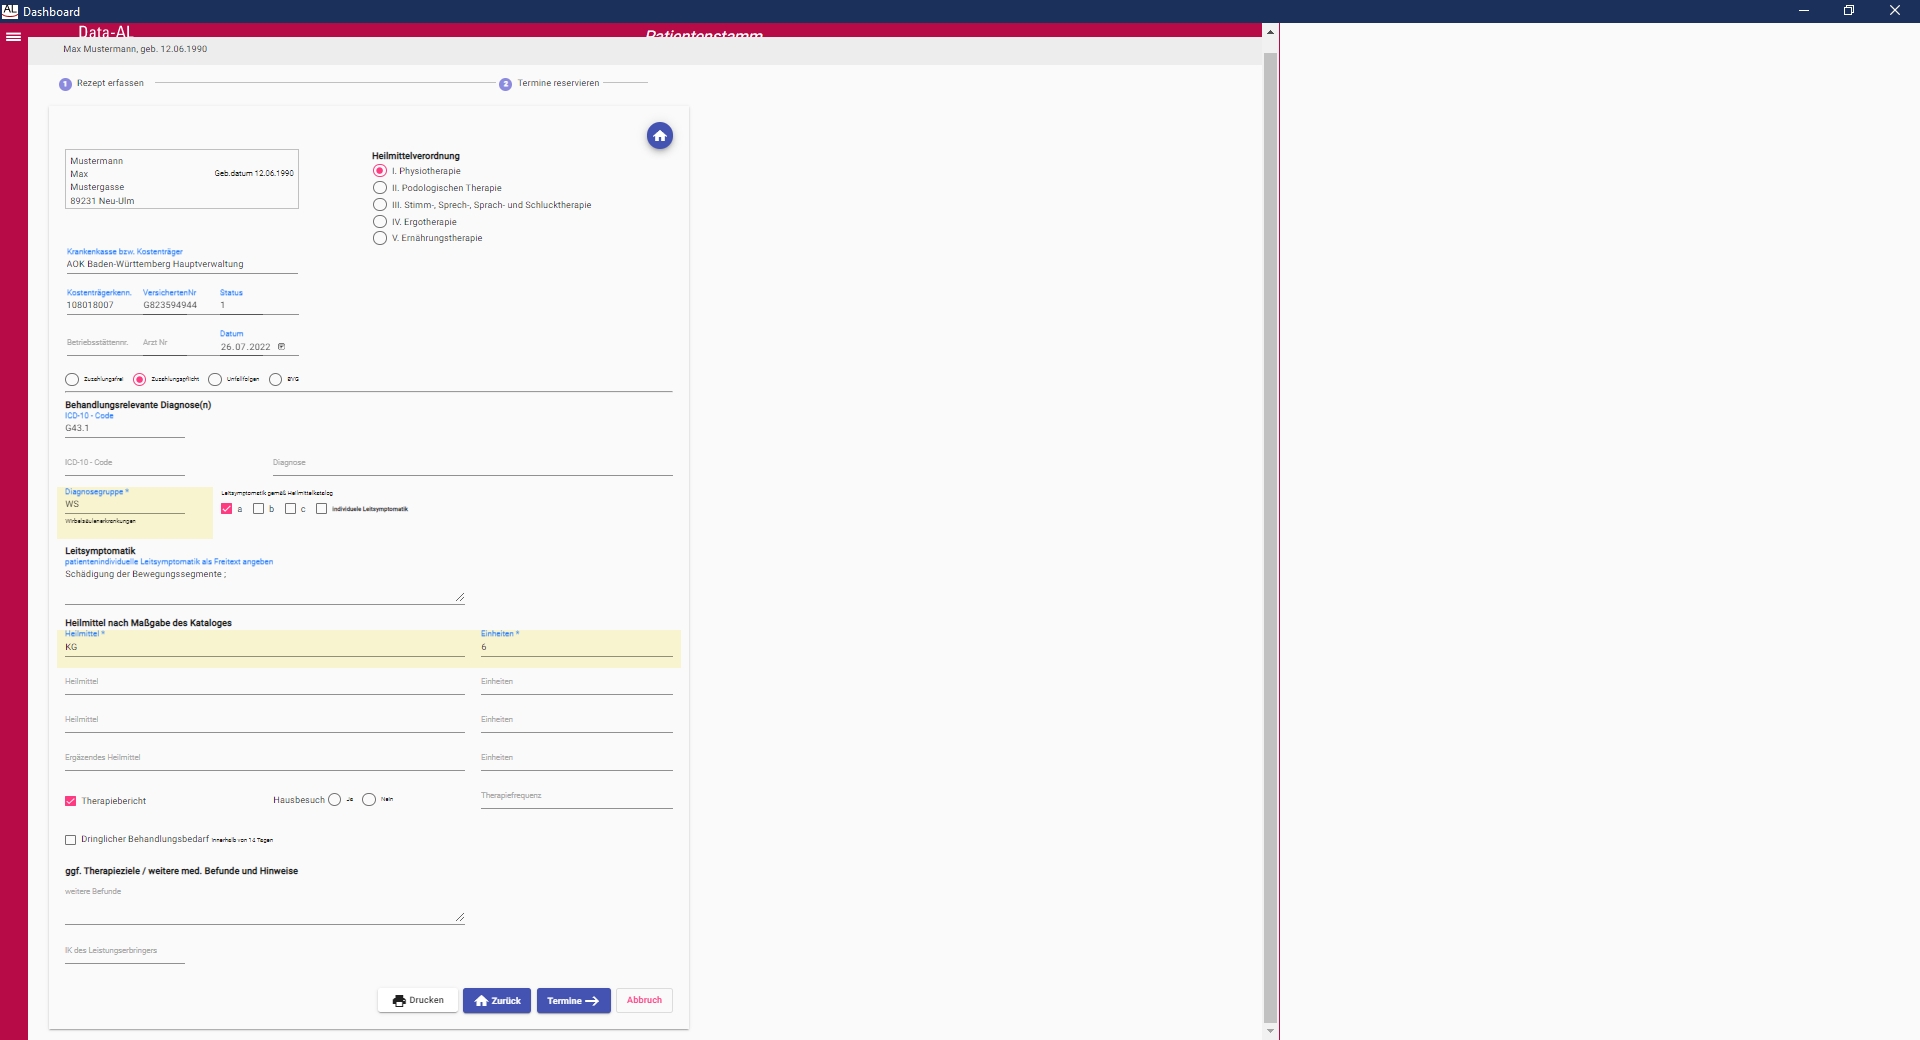Click the Therapiefrequenz field
Screen dimensions: 1920x1040
tap(577, 798)
